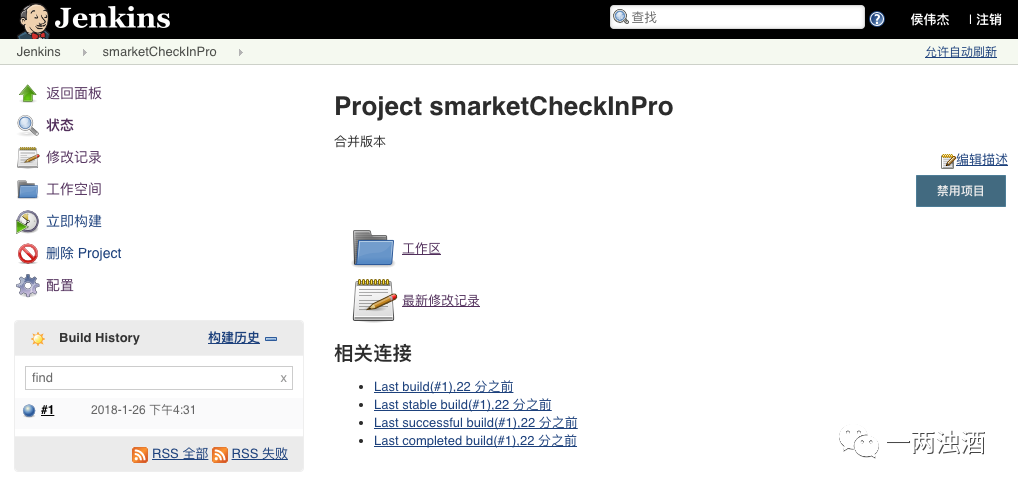Click the large latest changes notepad icon
This screenshot has width=1018, height=487.
[375, 300]
